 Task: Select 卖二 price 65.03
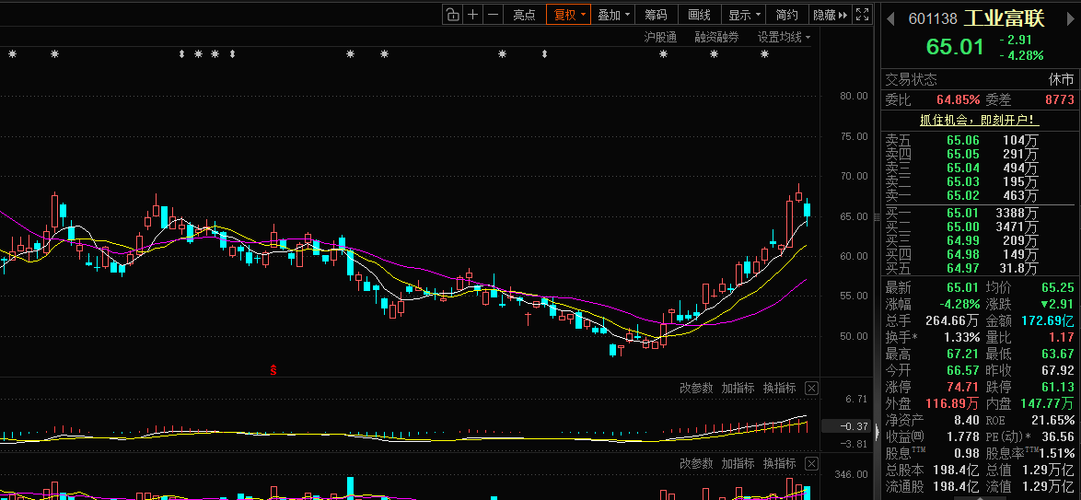click(962, 181)
